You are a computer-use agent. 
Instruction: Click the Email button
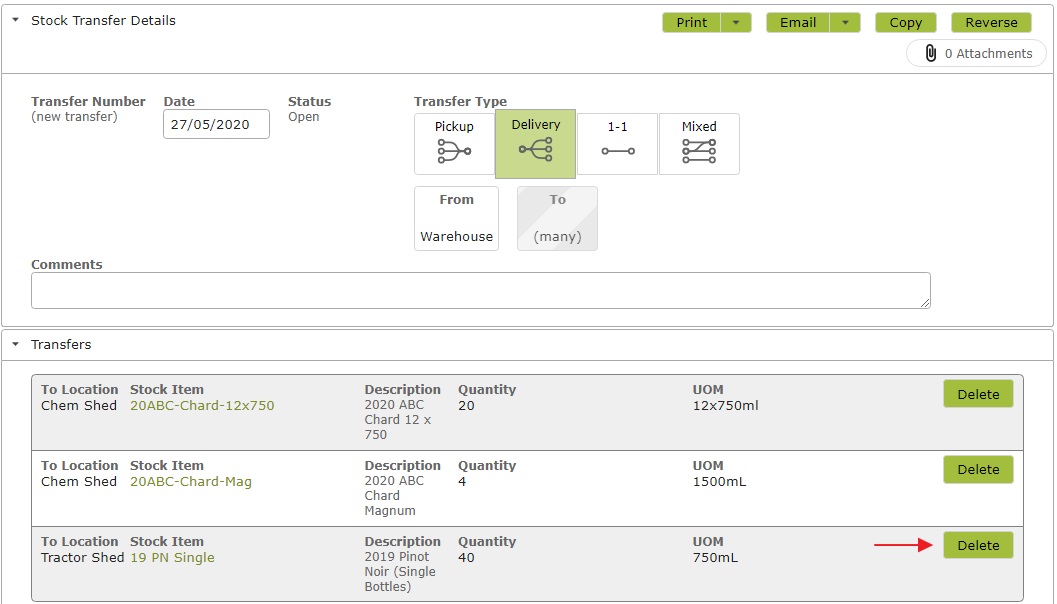pos(798,22)
